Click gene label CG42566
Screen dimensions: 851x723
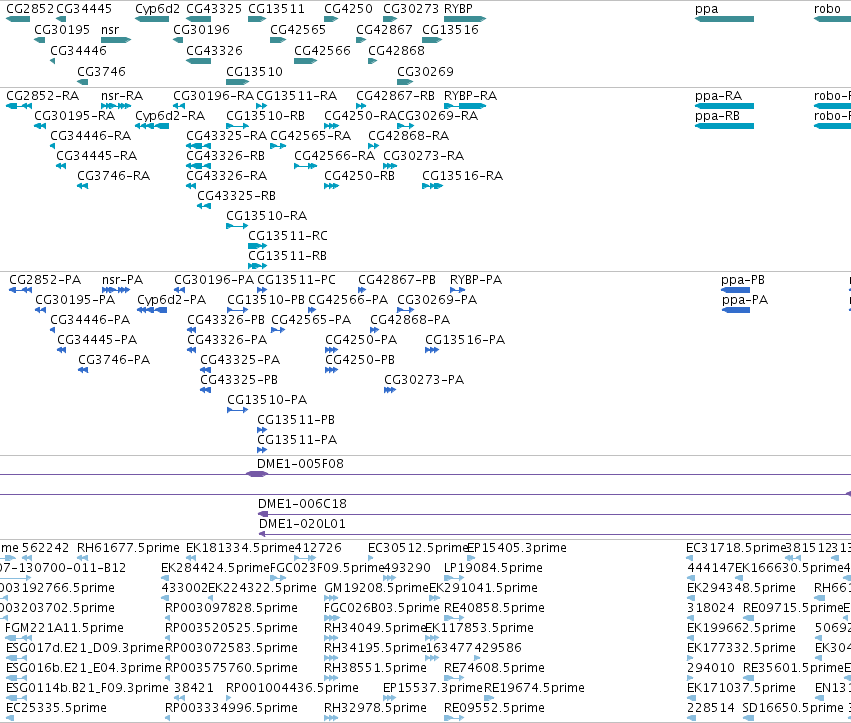(x=322, y=50)
